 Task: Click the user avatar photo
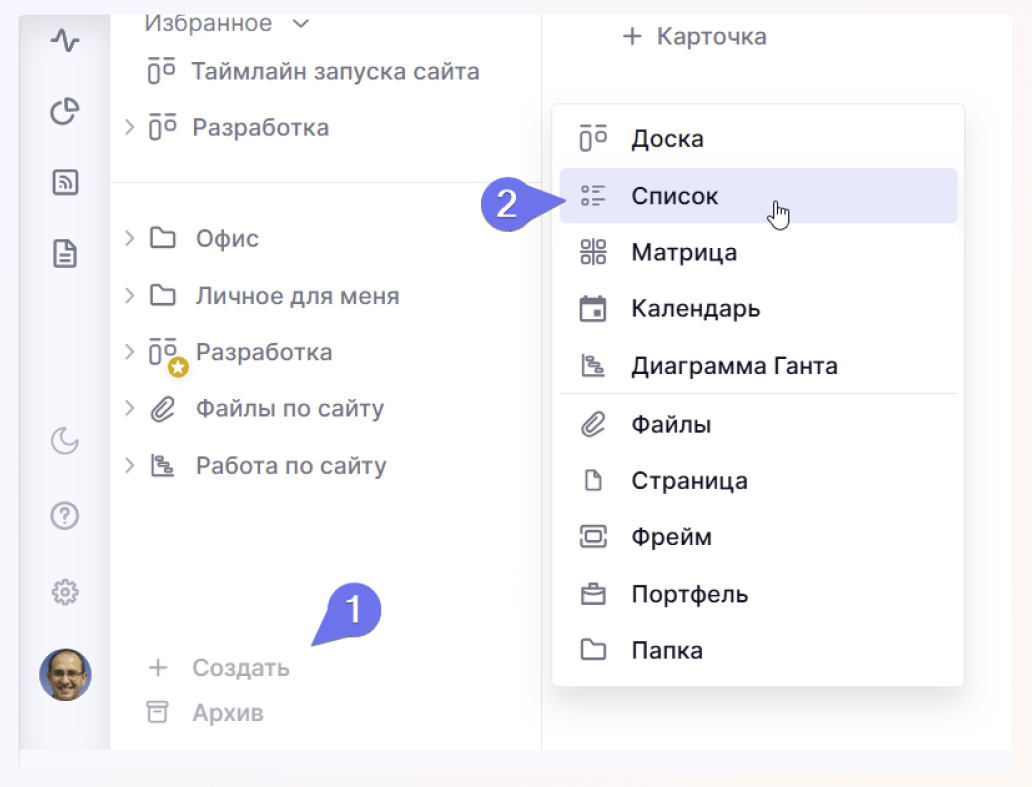(x=65, y=675)
